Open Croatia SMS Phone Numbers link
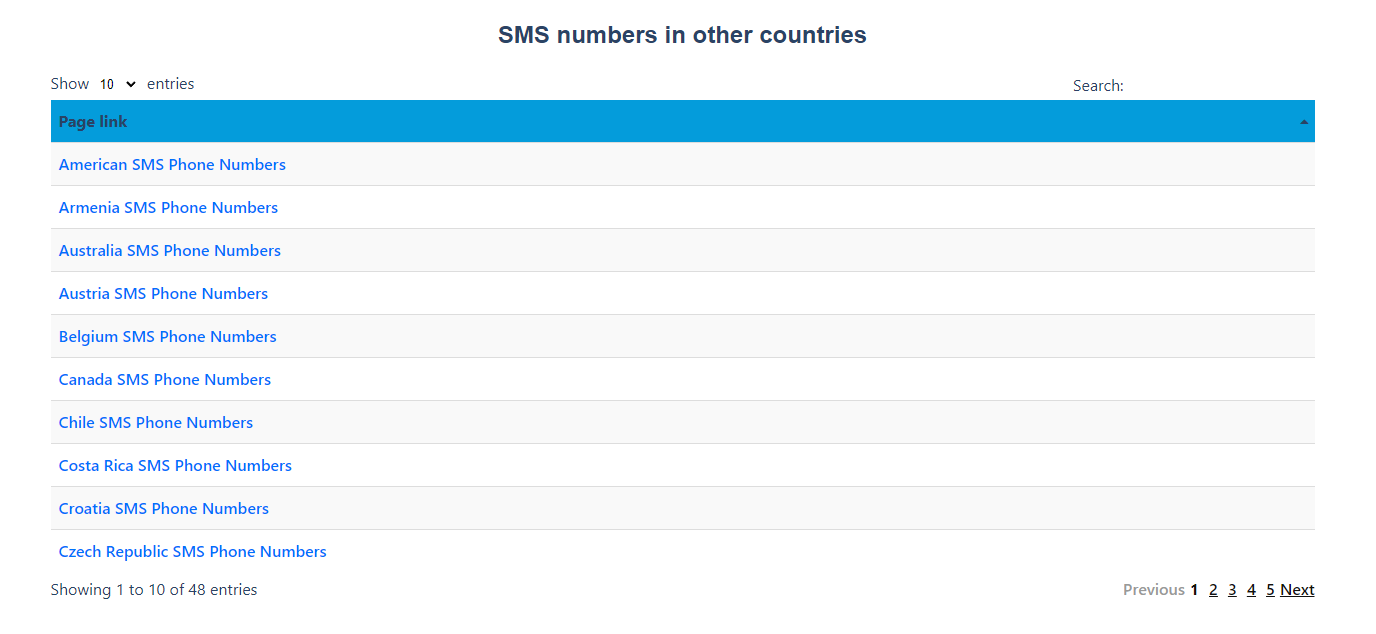 (x=164, y=509)
